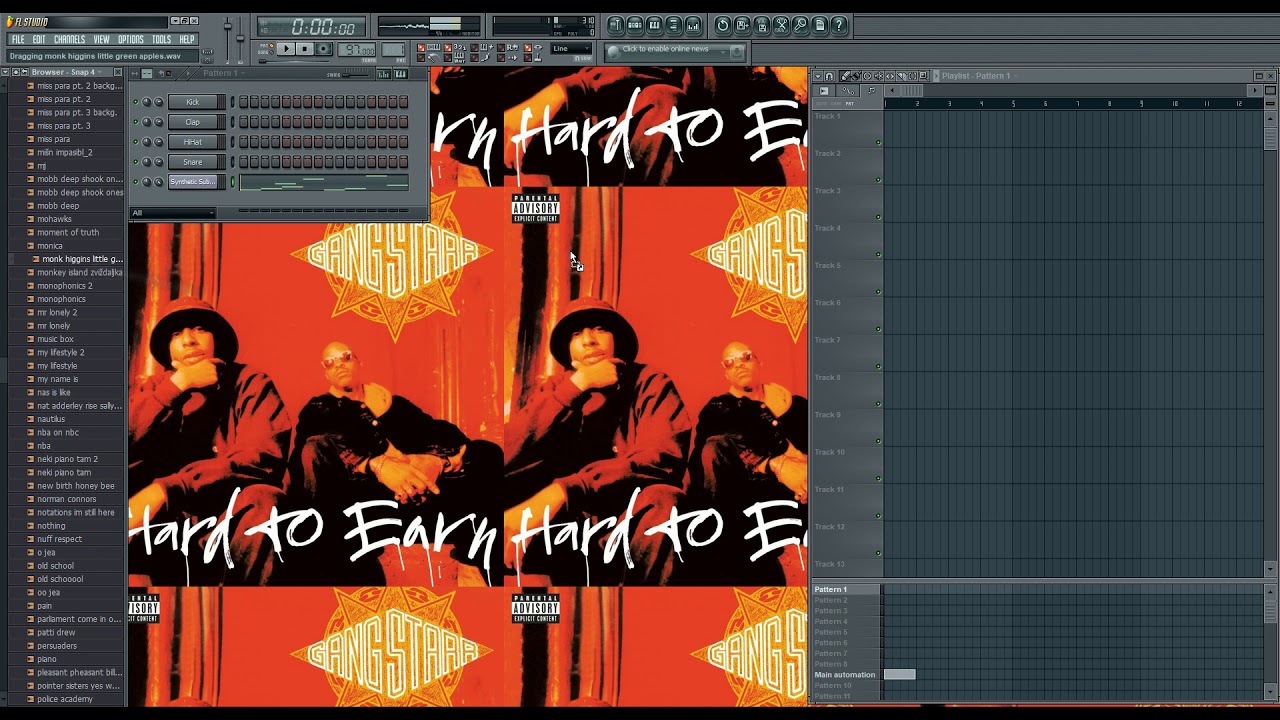Toggle Track 1 mute light in playlist
This screenshot has width=1280, height=720.
point(879,142)
